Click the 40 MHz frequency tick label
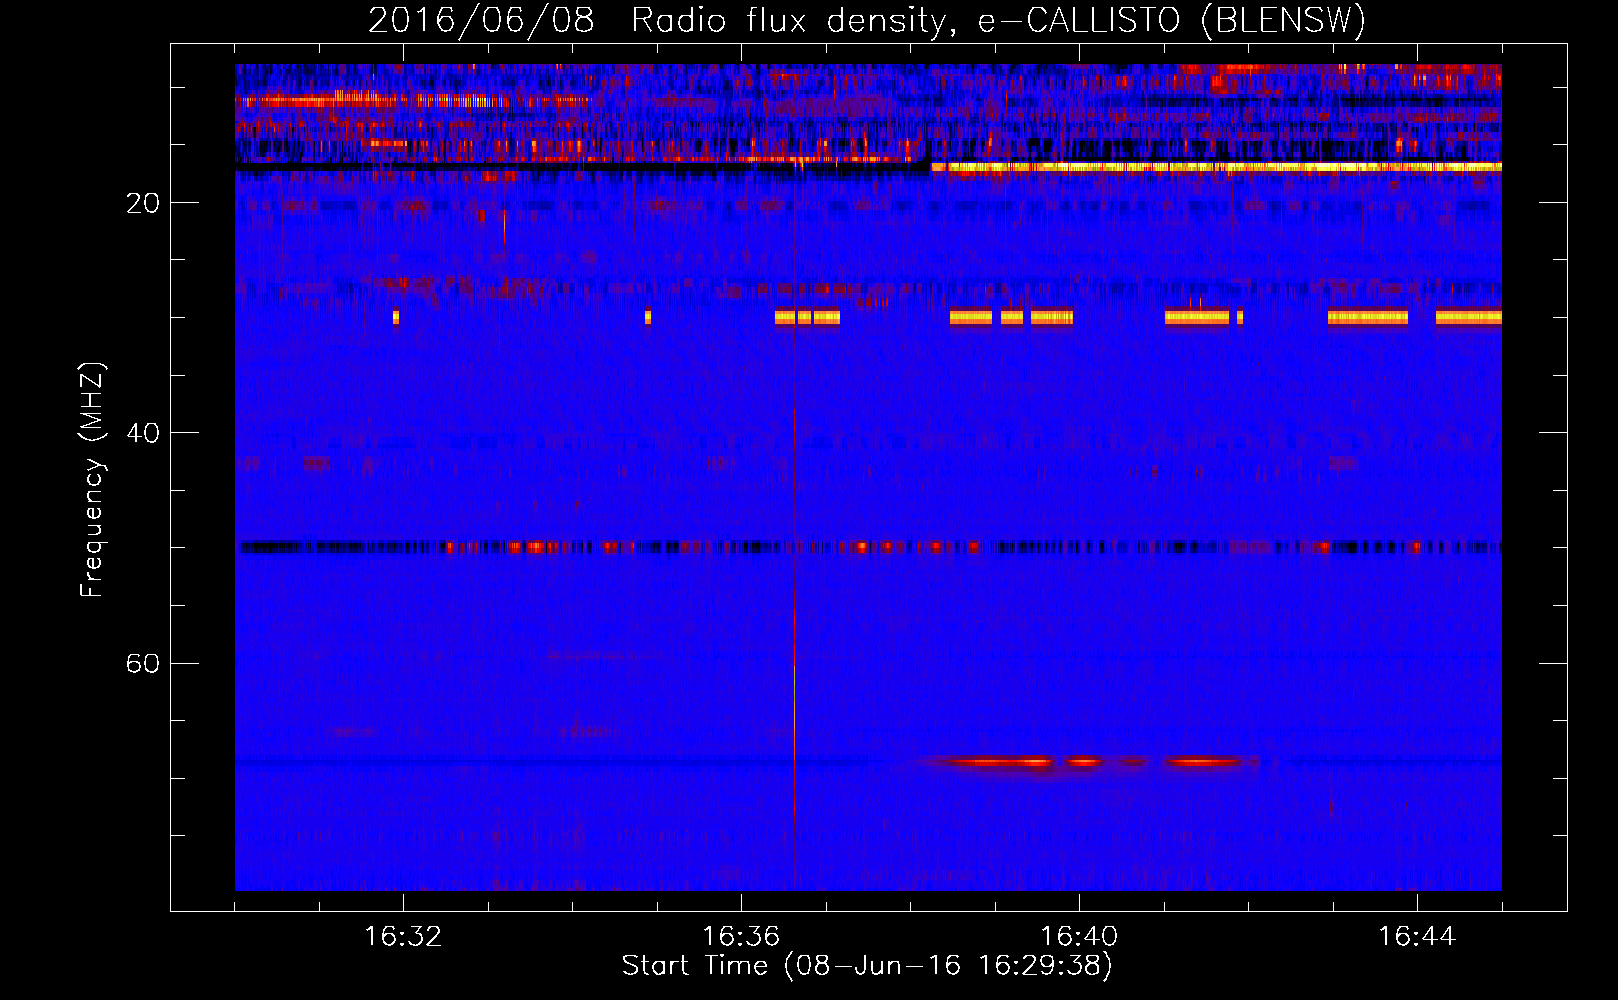 (143, 433)
